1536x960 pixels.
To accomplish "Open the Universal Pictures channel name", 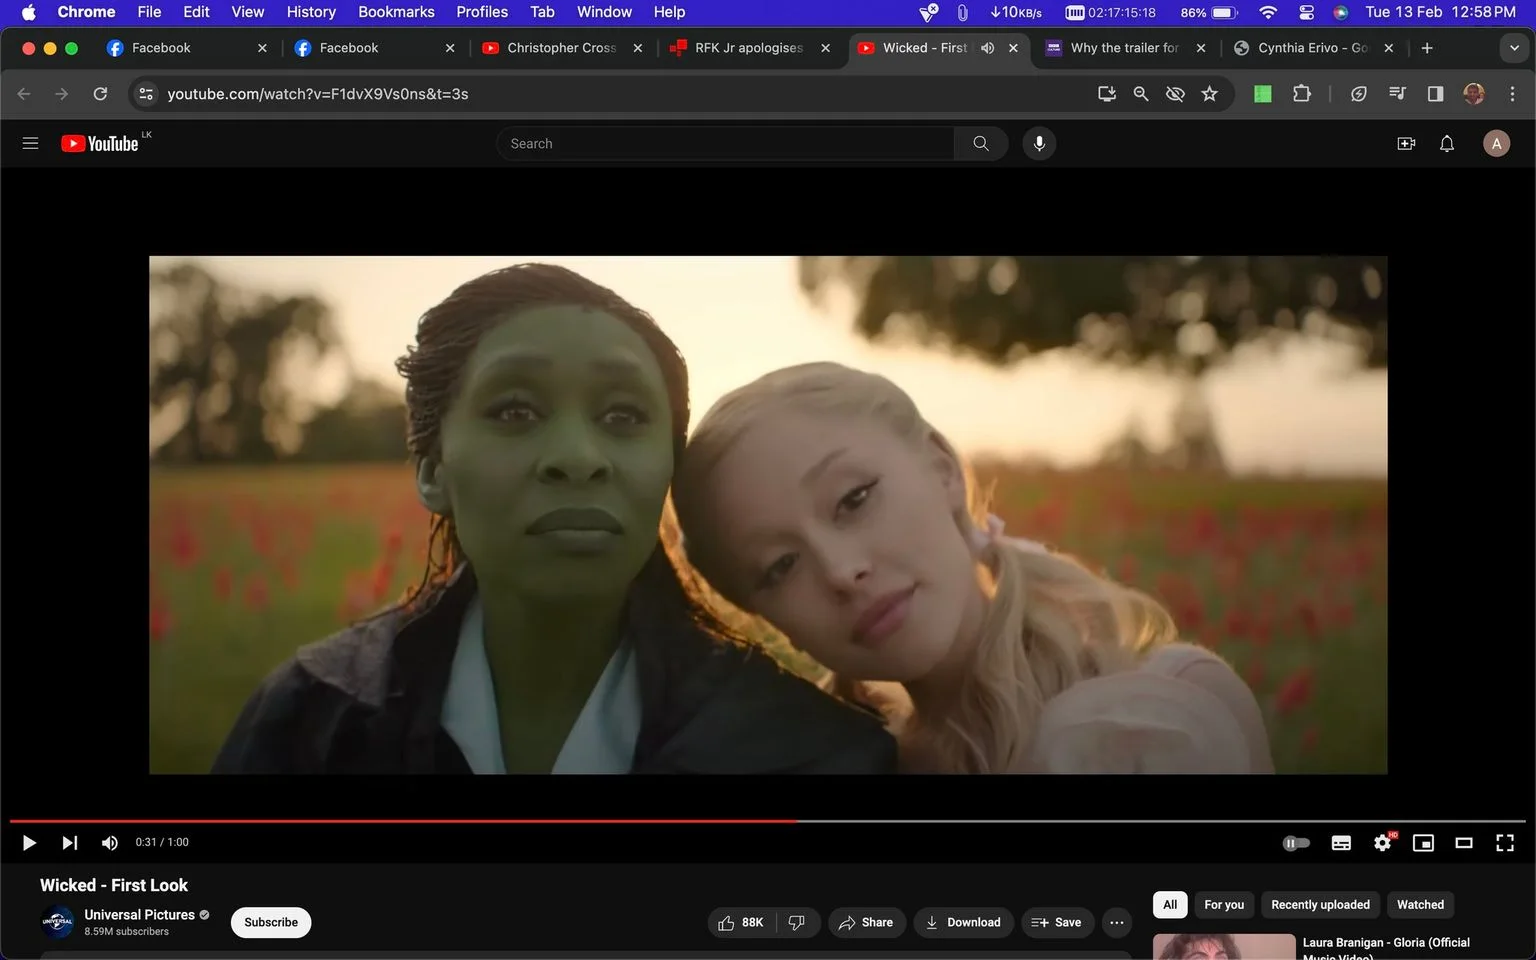I will tap(139, 914).
